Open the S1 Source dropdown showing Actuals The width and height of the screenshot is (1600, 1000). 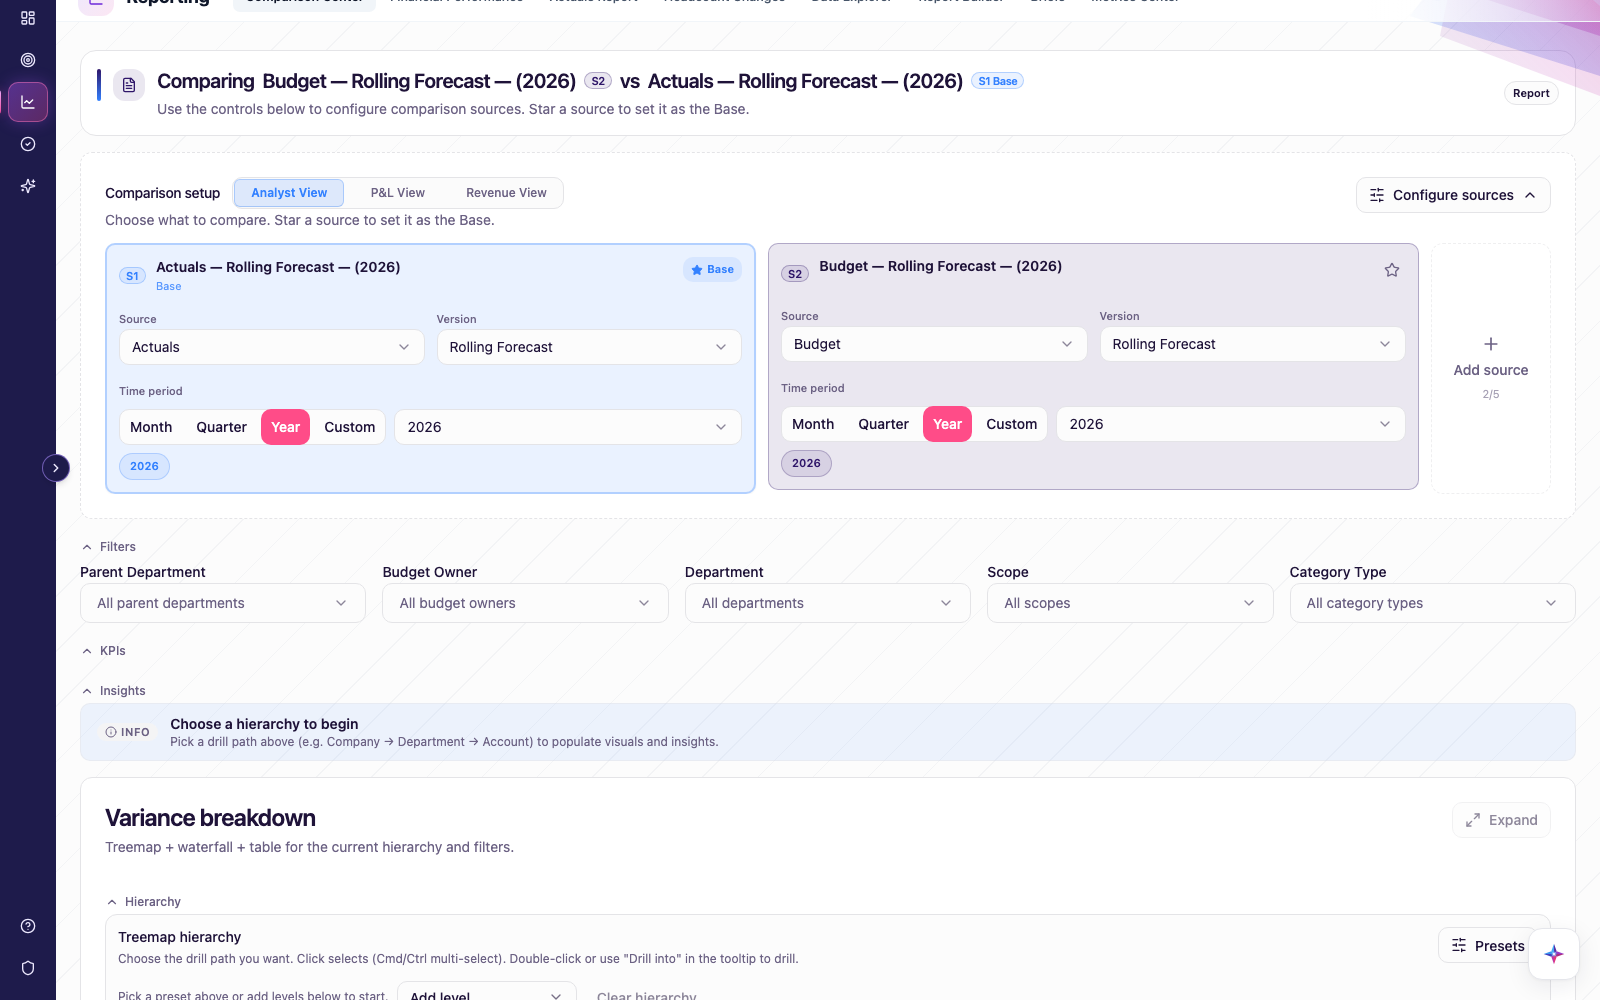(272, 347)
